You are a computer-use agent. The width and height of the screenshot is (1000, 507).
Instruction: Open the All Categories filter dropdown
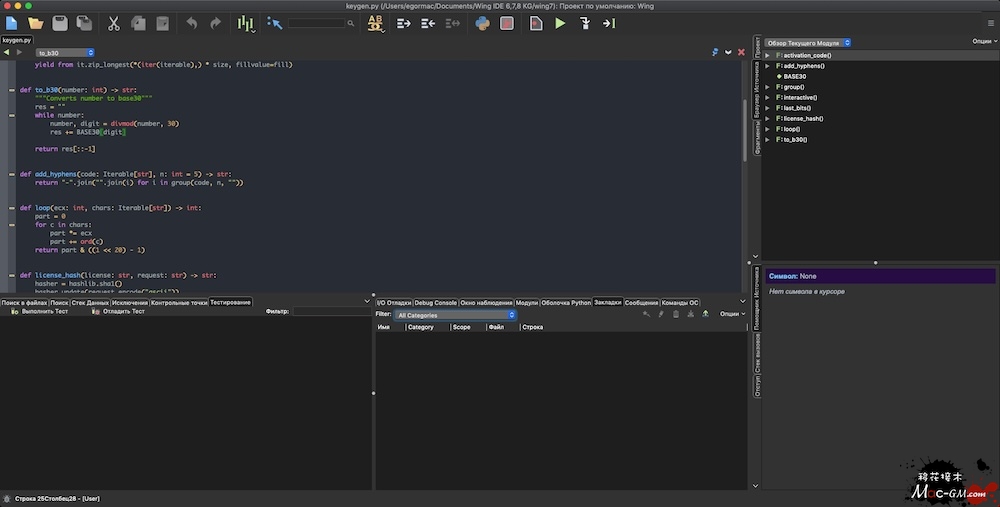[456, 315]
